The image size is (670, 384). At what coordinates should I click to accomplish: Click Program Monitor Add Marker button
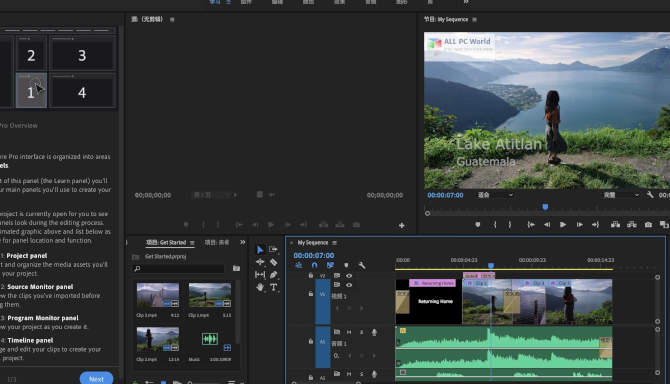tap(478, 224)
